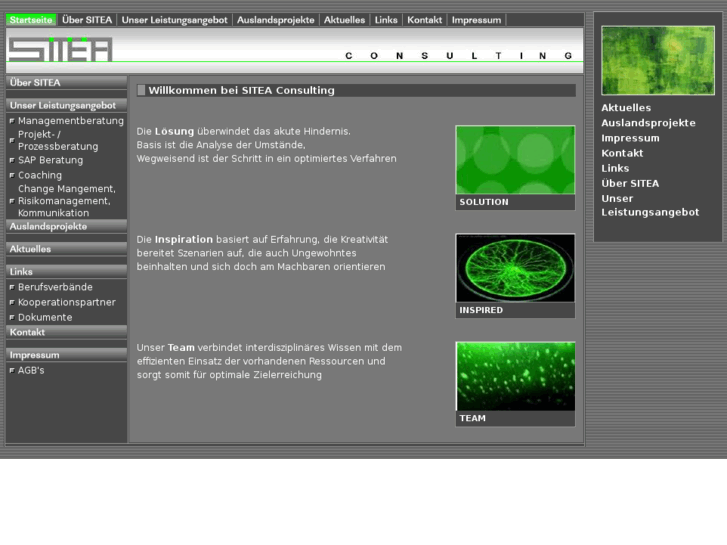Open Kooperationspartner in left sidebar
Image resolution: width=727 pixels, height=545 pixels.
(x=67, y=302)
